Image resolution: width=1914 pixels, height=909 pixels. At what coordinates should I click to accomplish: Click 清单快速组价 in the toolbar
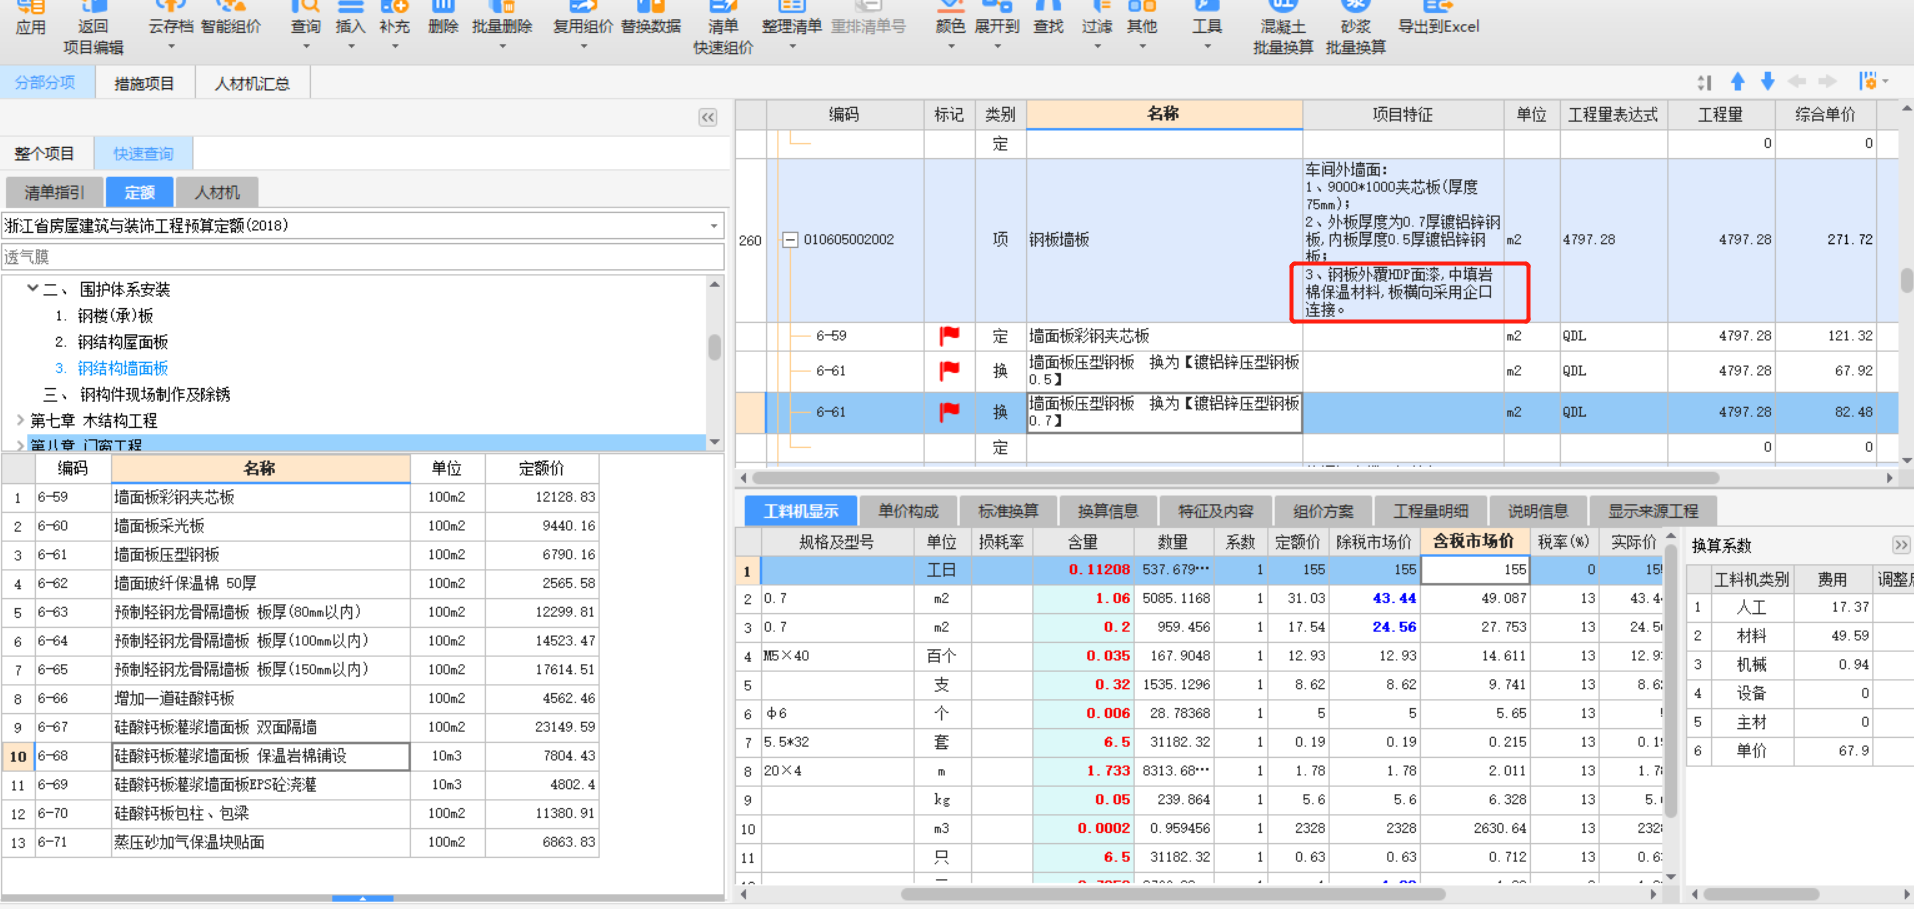point(723,28)
